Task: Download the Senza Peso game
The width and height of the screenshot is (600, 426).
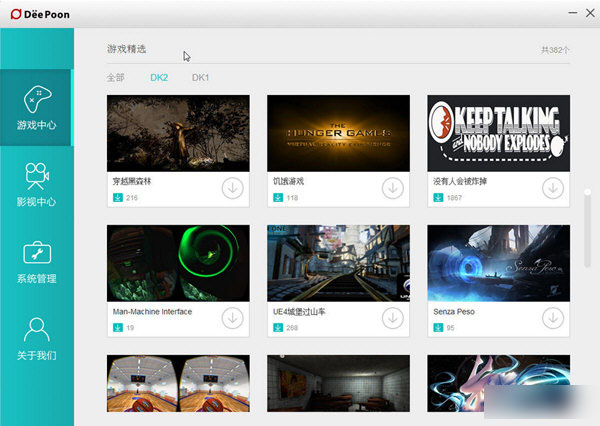Action: 553,318
